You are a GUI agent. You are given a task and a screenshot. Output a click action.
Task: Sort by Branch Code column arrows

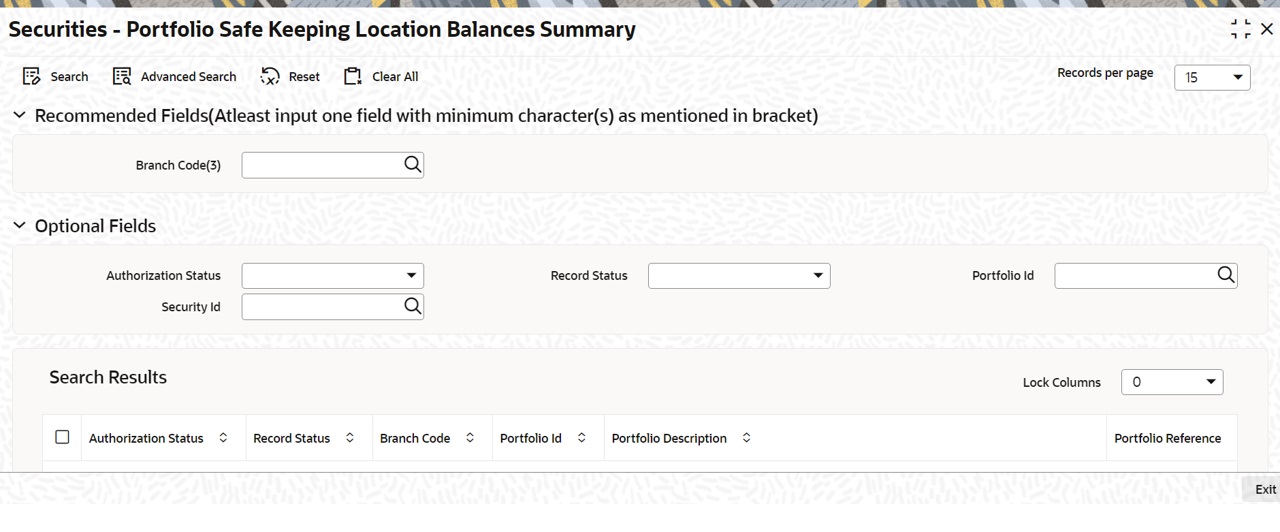pyautogui.click(x=470, y=438)
